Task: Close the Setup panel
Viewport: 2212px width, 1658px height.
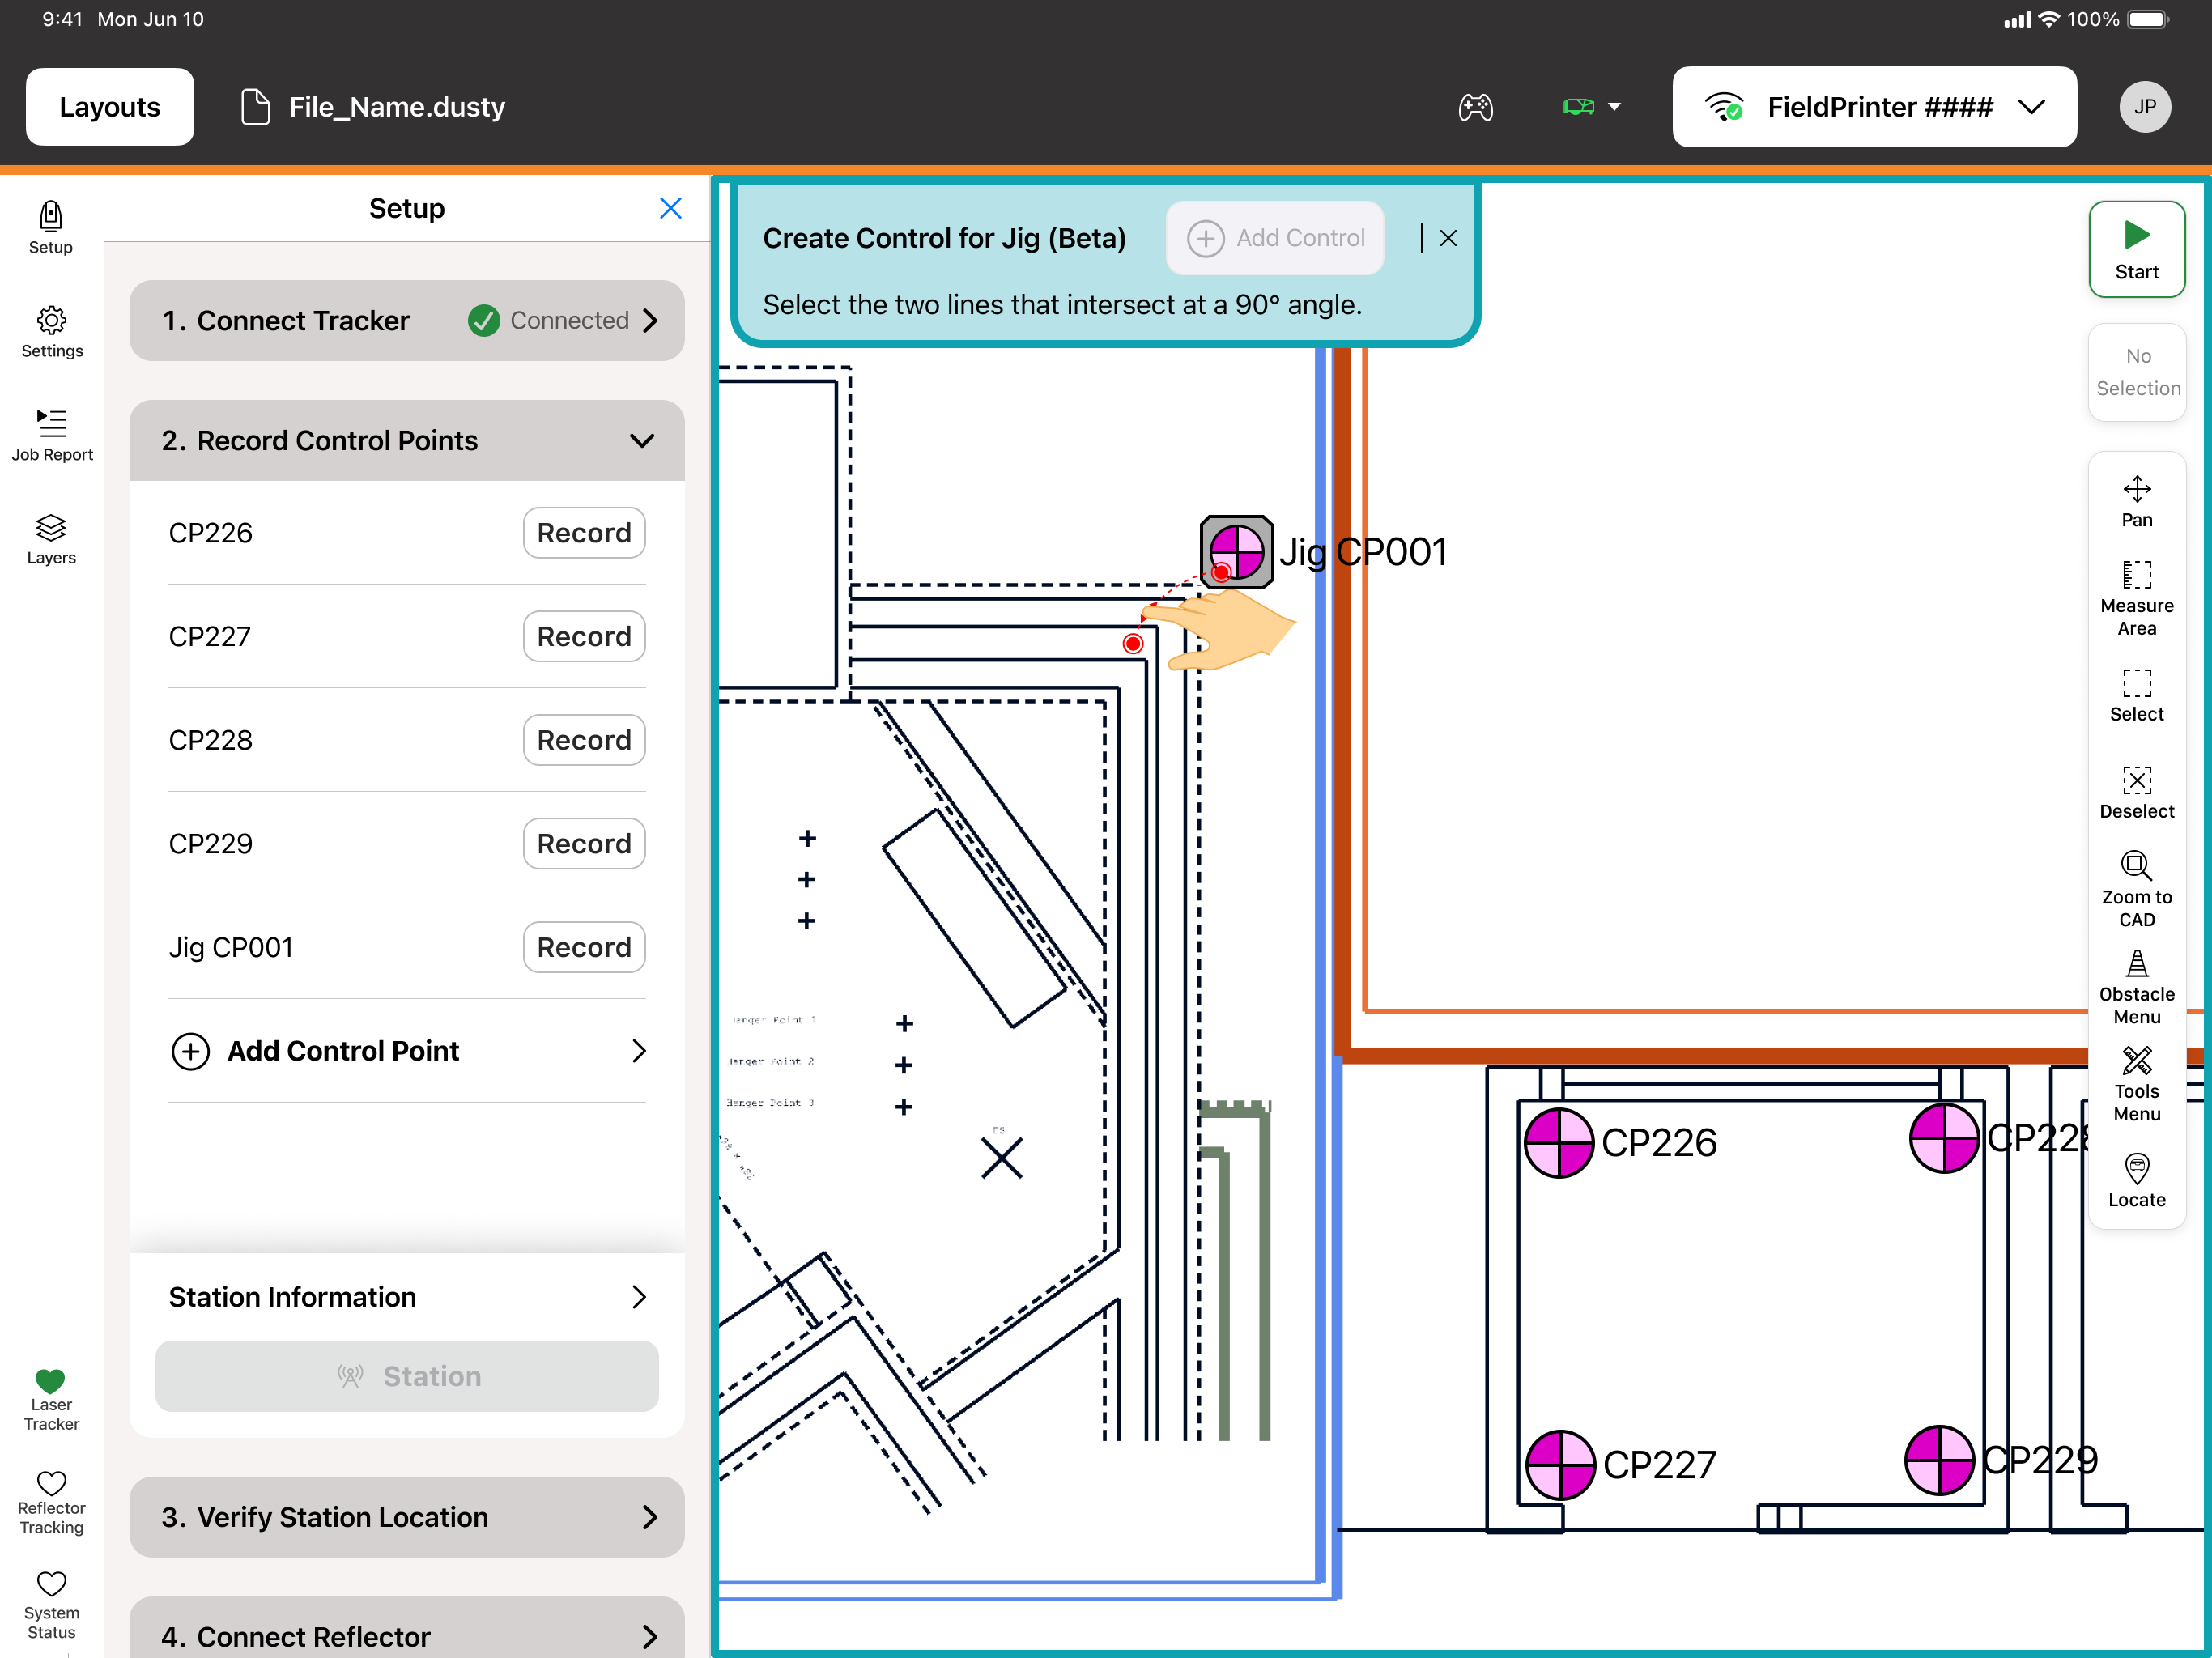Action: 671,208
